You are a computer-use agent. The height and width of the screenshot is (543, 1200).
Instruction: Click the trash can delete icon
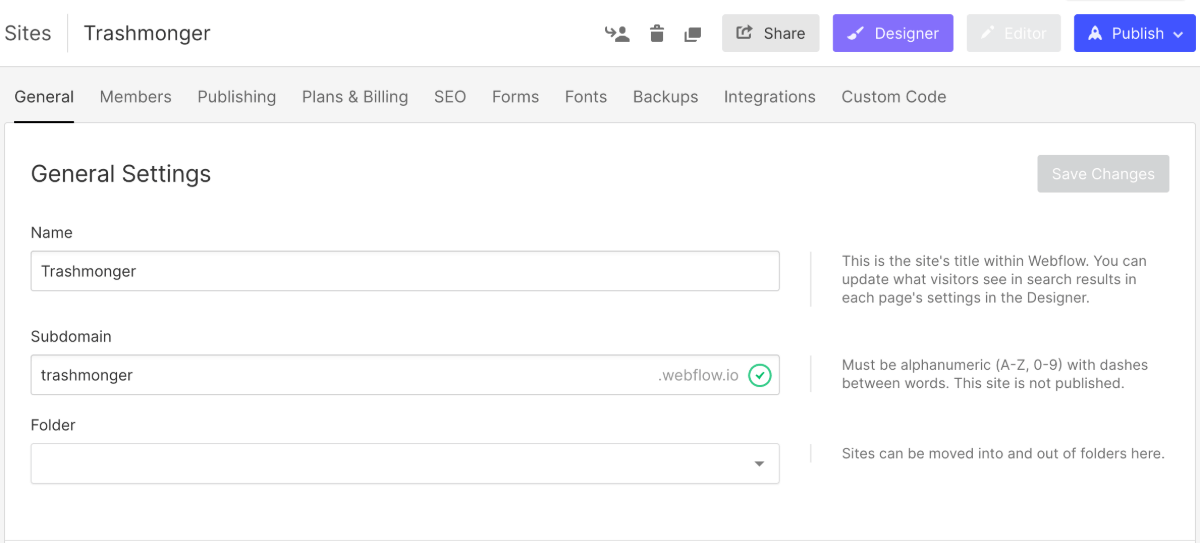[x=656, y=34]
